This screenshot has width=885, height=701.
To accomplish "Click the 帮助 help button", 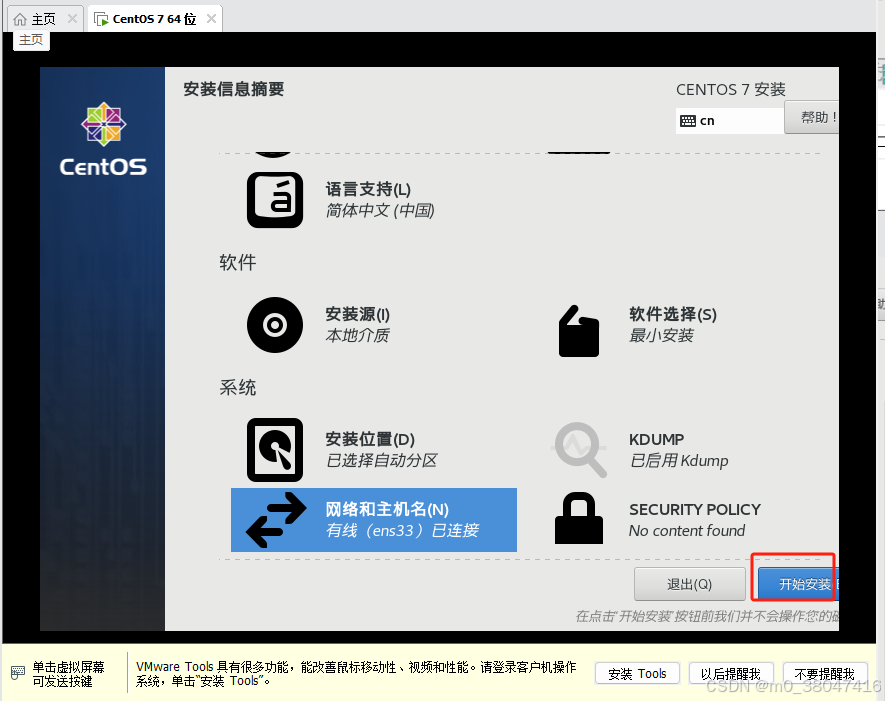I will coord(812,117).
